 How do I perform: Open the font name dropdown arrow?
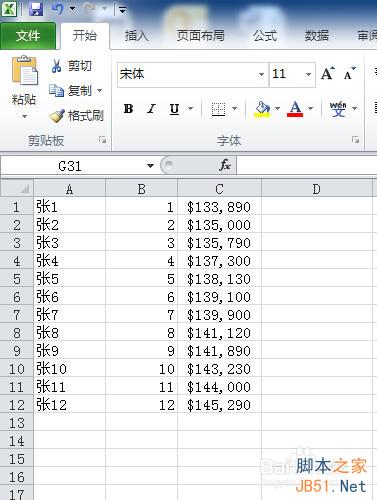(x=262, y=74)
